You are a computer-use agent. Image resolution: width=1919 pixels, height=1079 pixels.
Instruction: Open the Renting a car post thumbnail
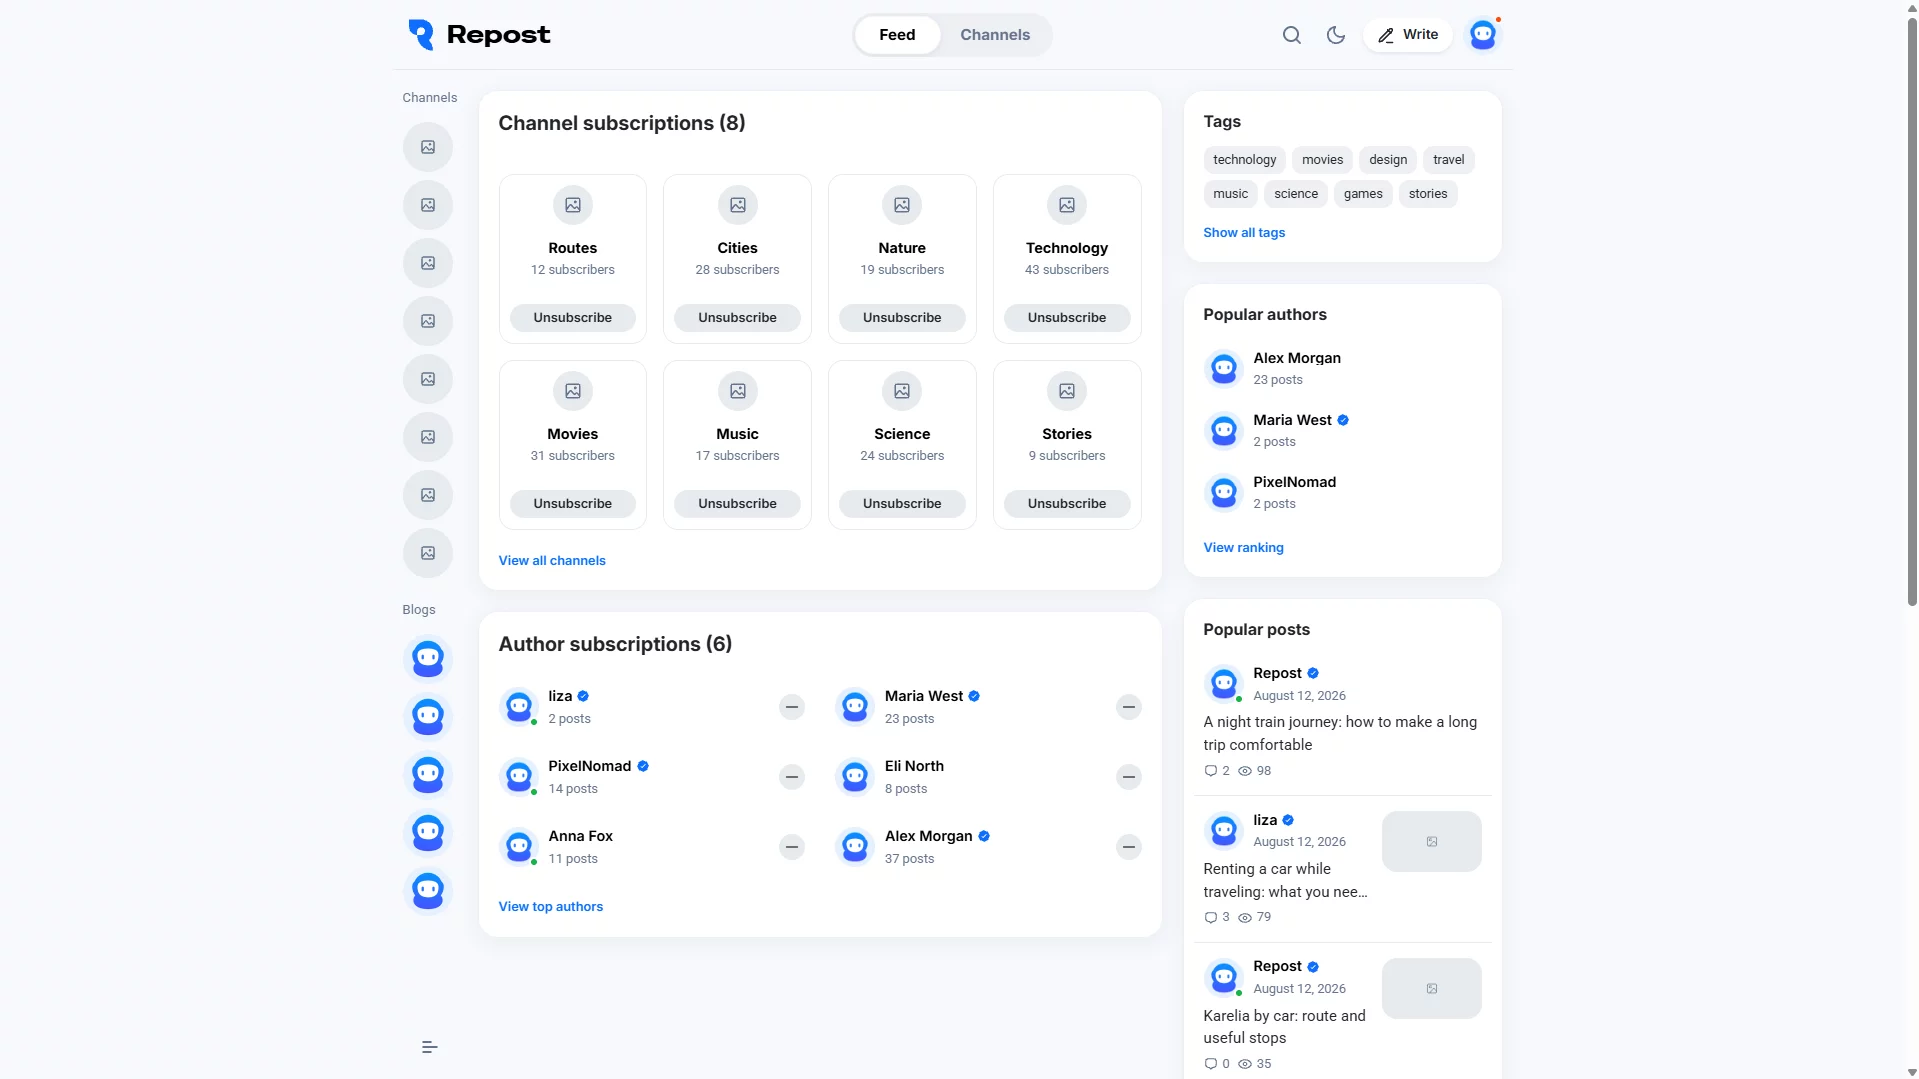click(x=1431, y=842)
